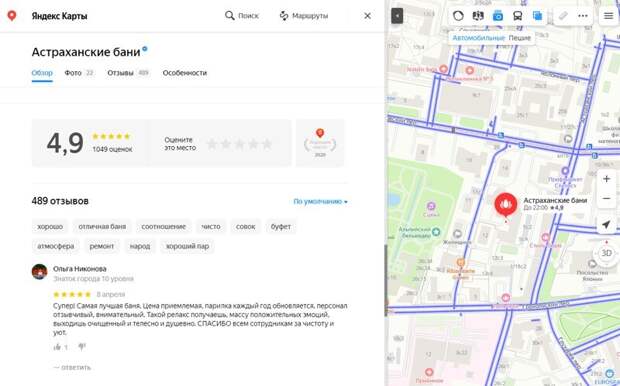Screen dimensions: 620x386
Task: Switch panoramas to Автомобильные mode
Action: (478, 38)
